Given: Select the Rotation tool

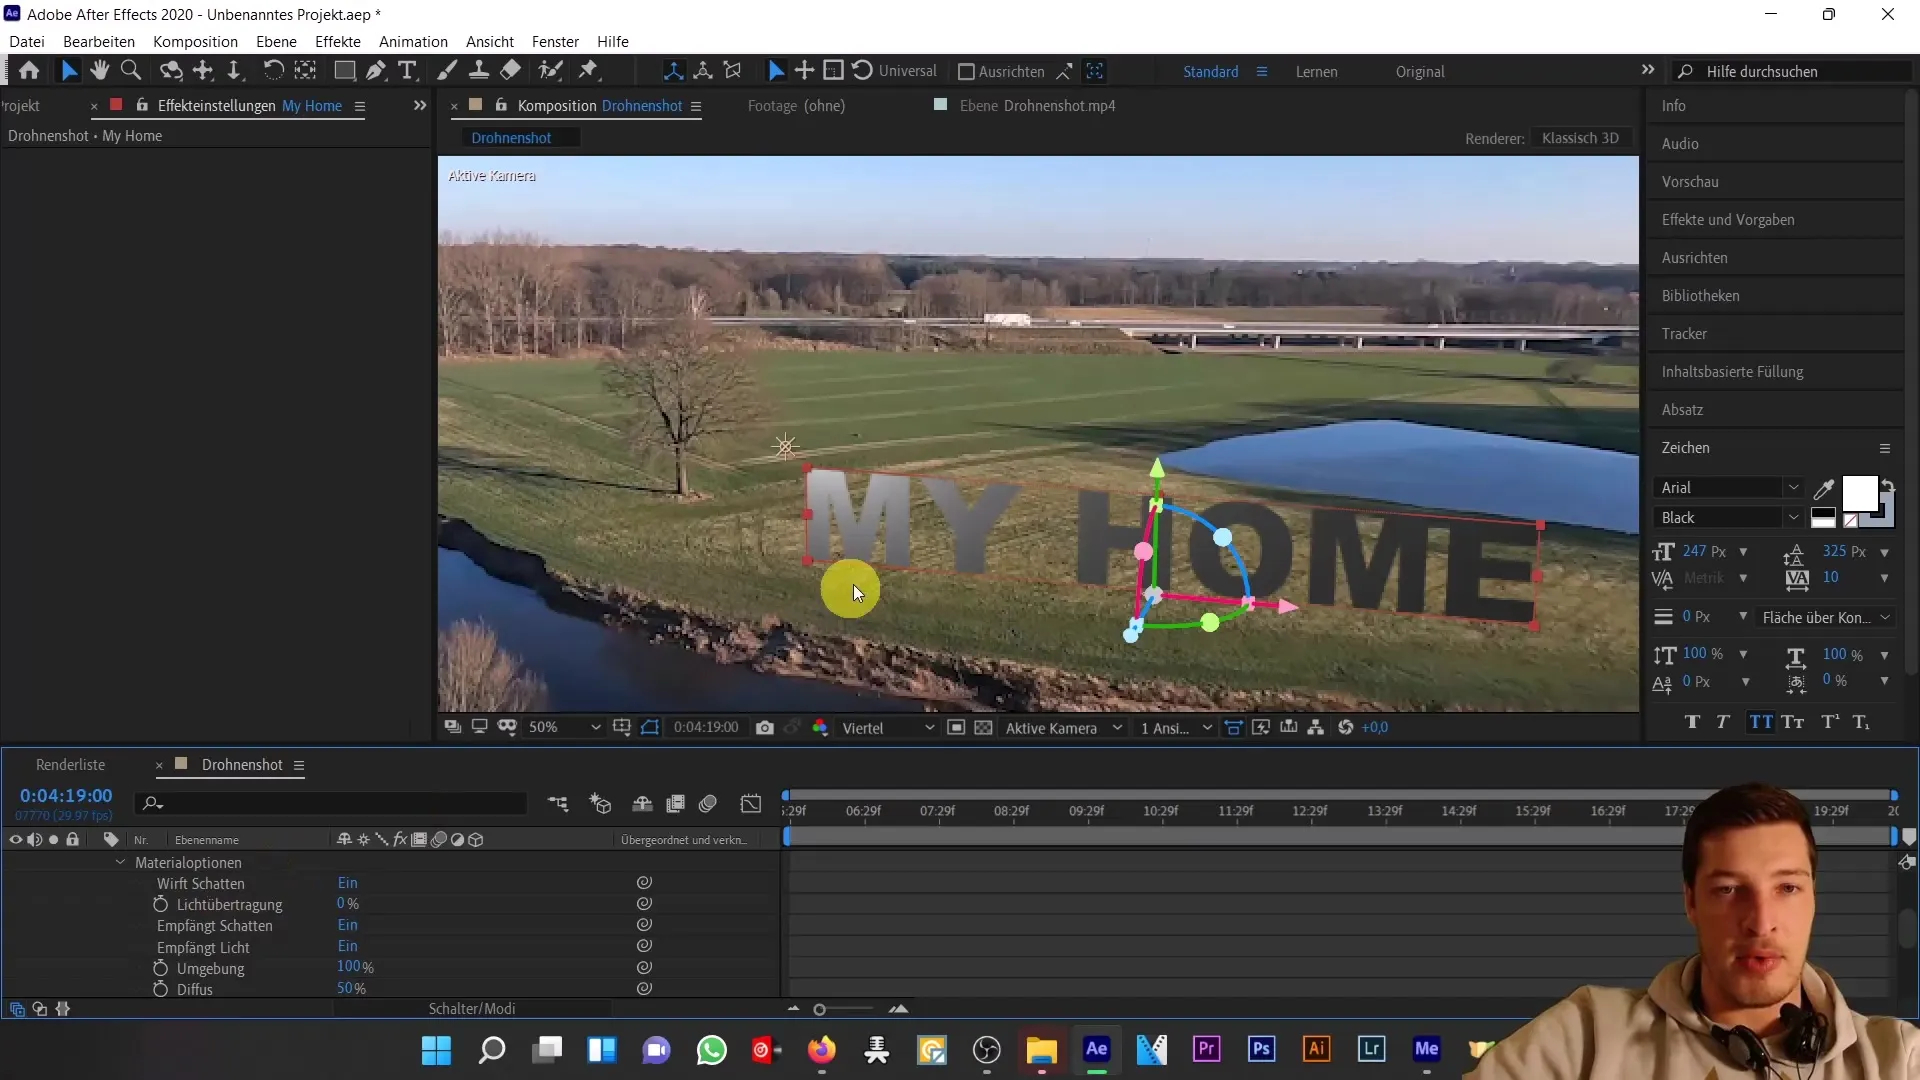Looking at the screenshot, I should pyautogui.click(x=272, y=71).
